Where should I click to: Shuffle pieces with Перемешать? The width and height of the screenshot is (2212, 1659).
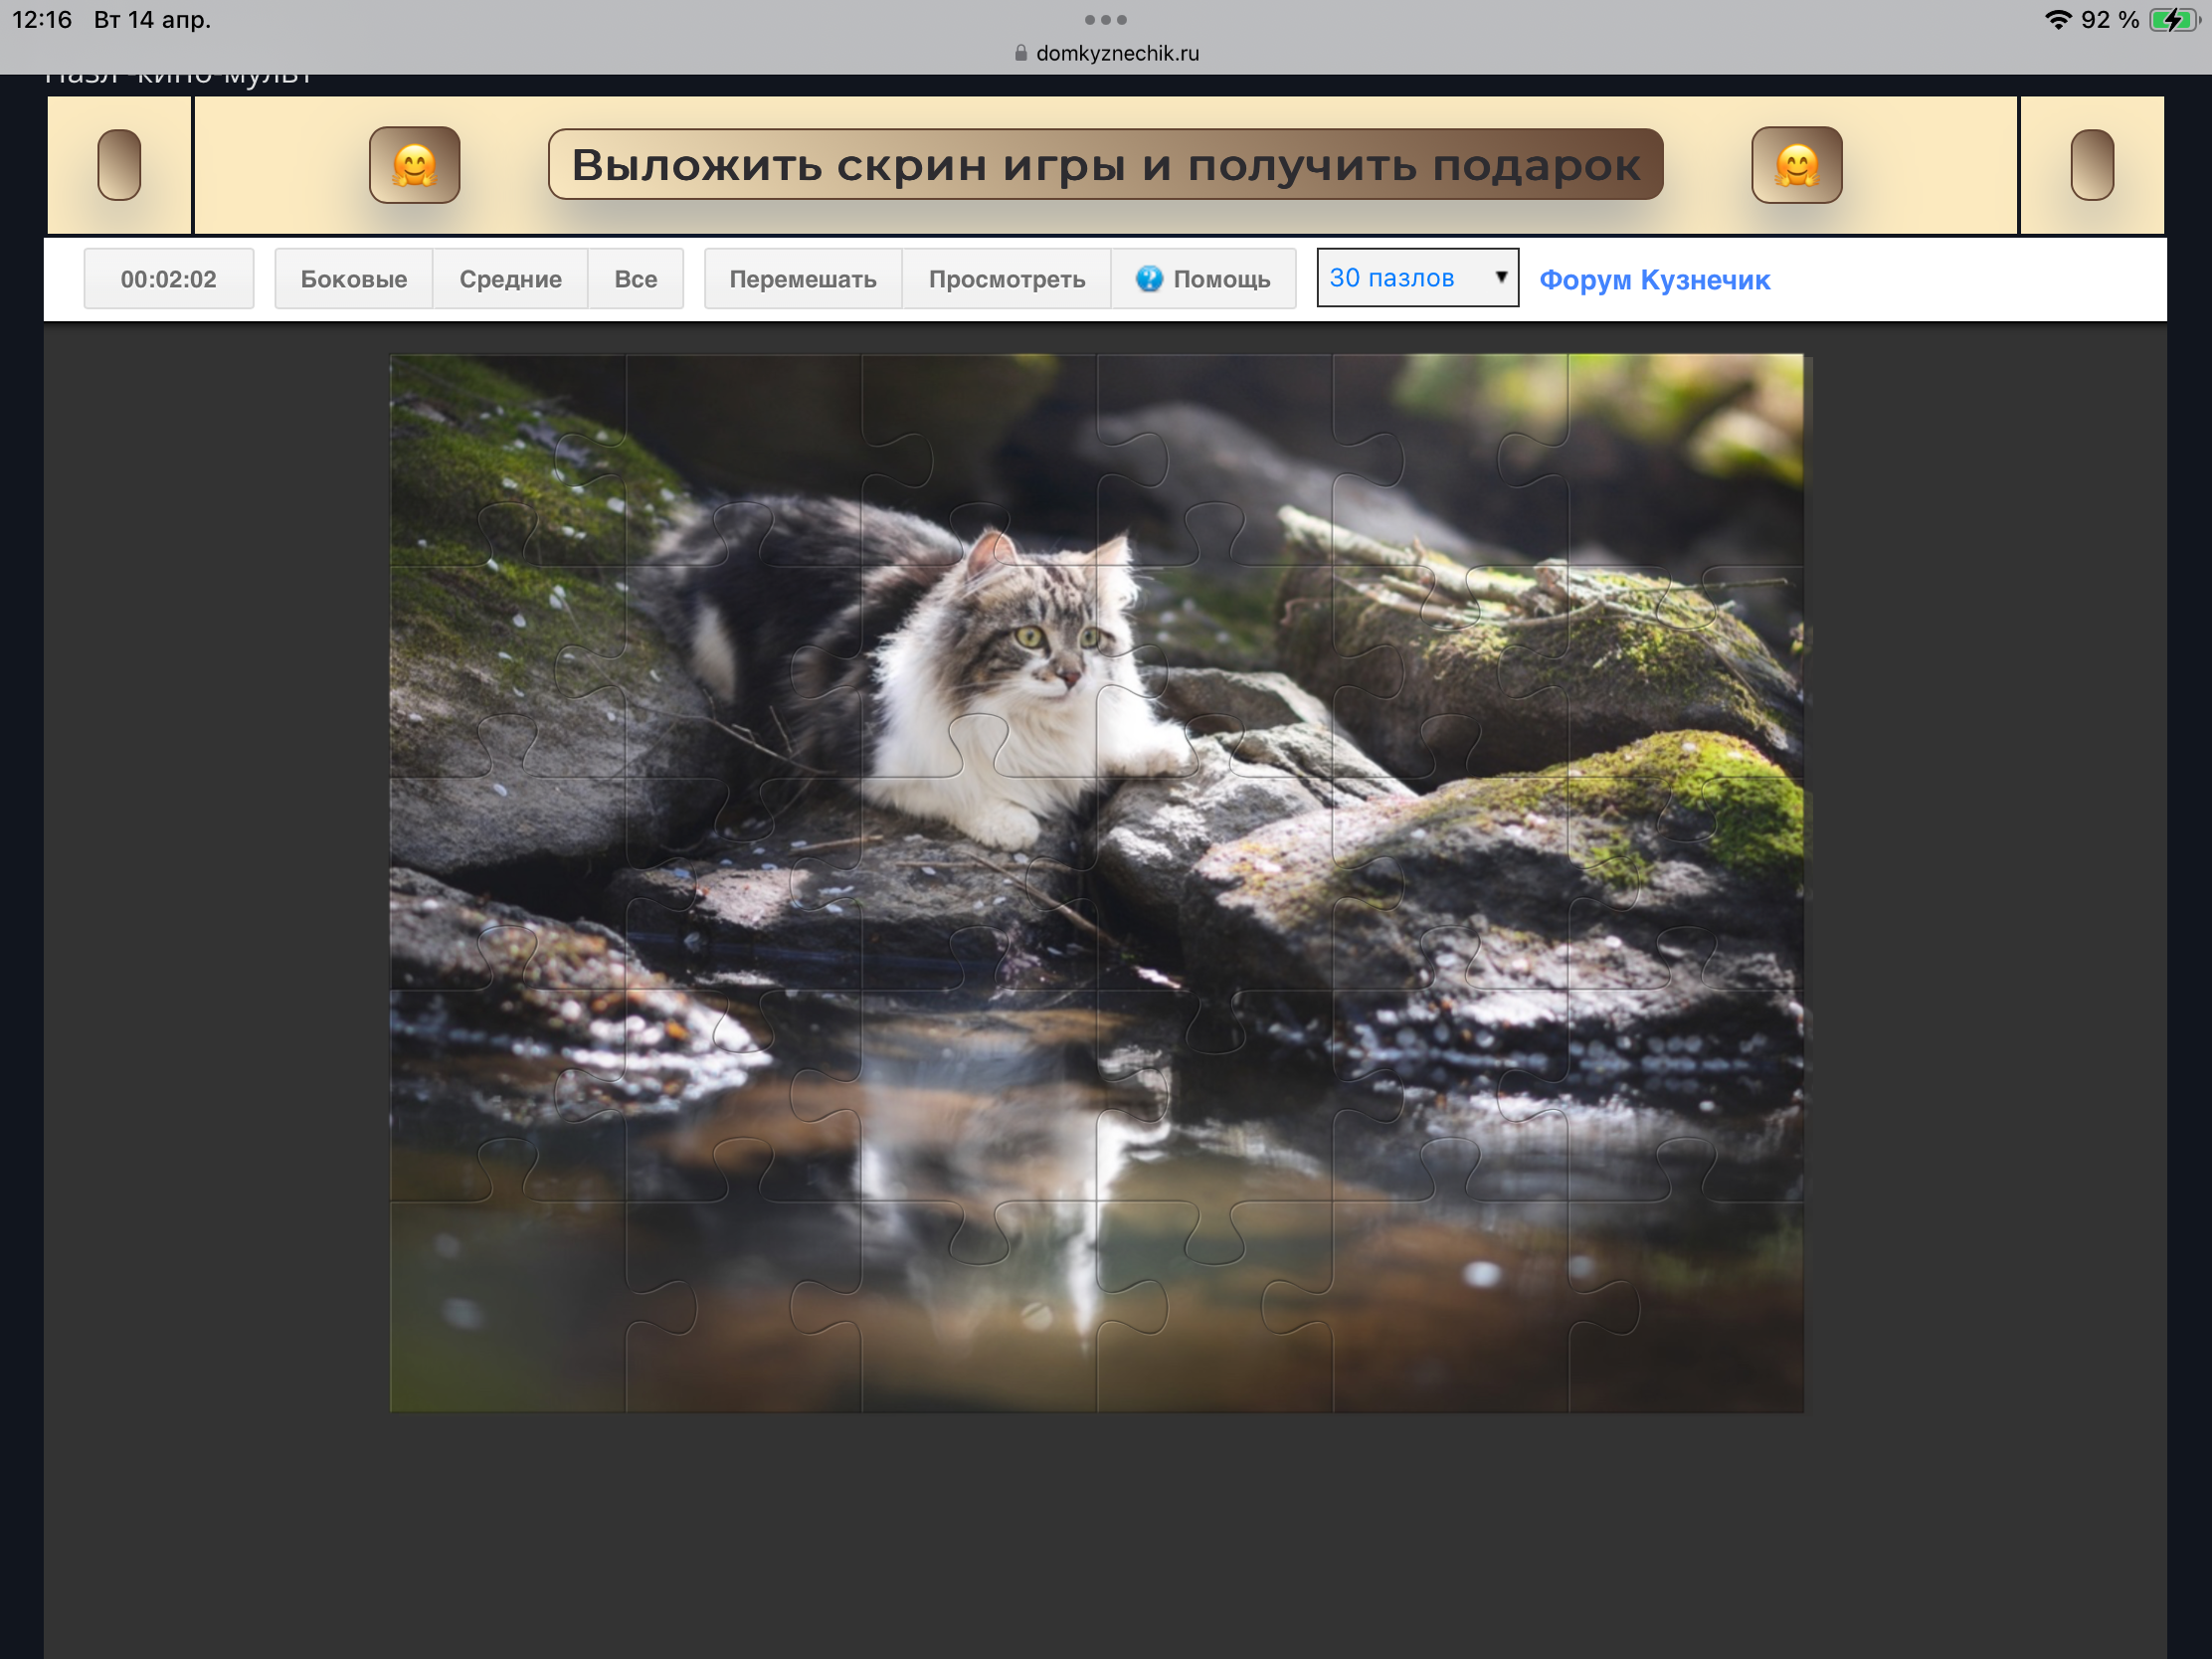(x=803, y=279)
